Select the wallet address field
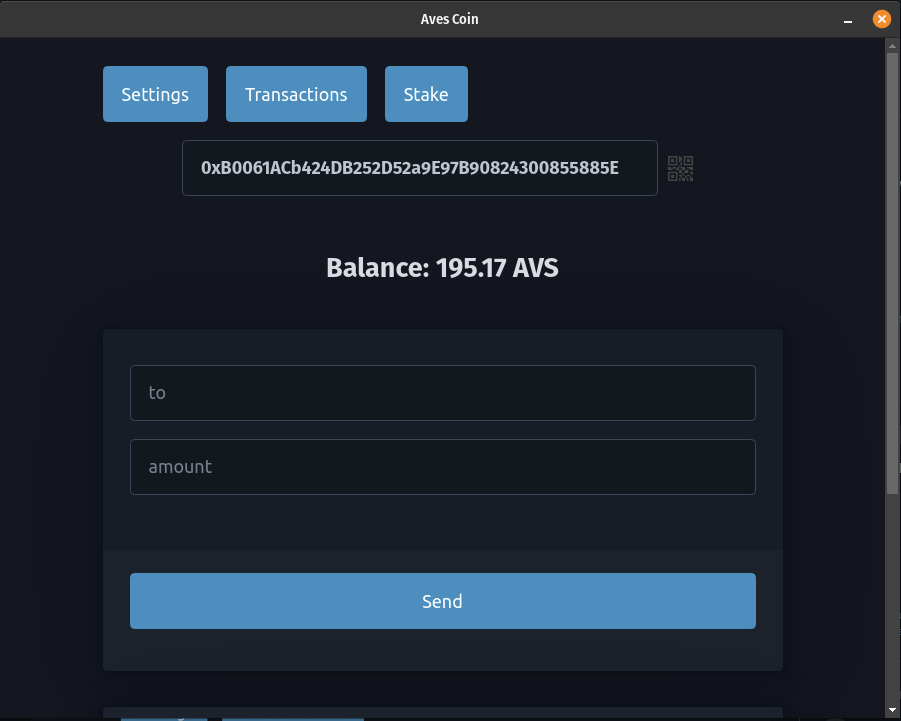This screenshot has width=901, height=721. pyautogui.click(x=419, y=167)
